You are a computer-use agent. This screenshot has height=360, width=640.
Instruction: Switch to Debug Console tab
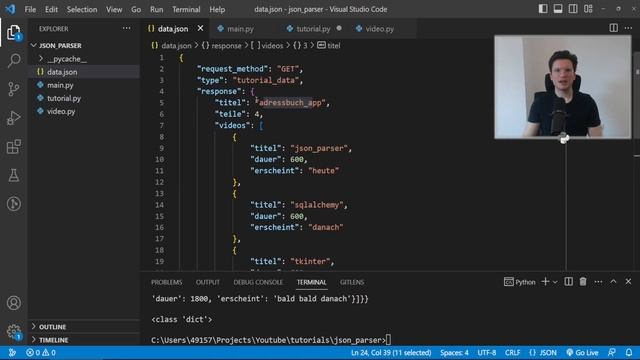coord(258,282)
